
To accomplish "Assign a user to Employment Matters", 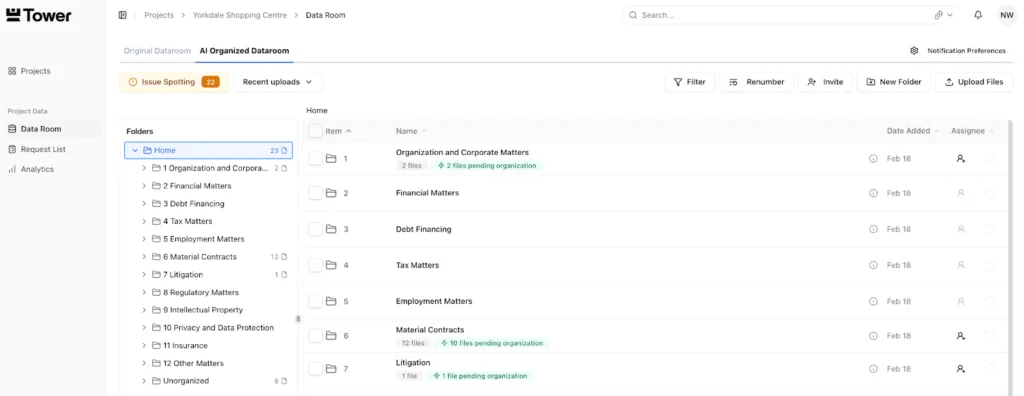I will coord(961,301).
